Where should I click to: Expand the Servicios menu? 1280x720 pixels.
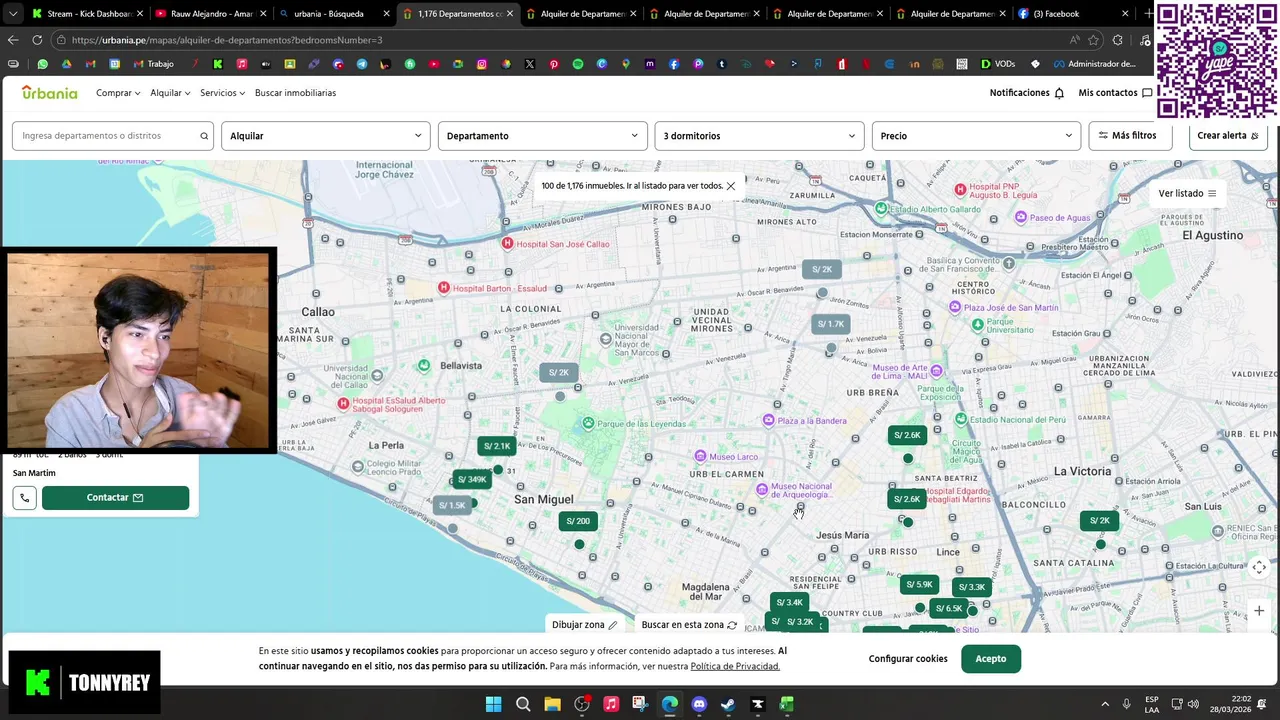point(222,93)
